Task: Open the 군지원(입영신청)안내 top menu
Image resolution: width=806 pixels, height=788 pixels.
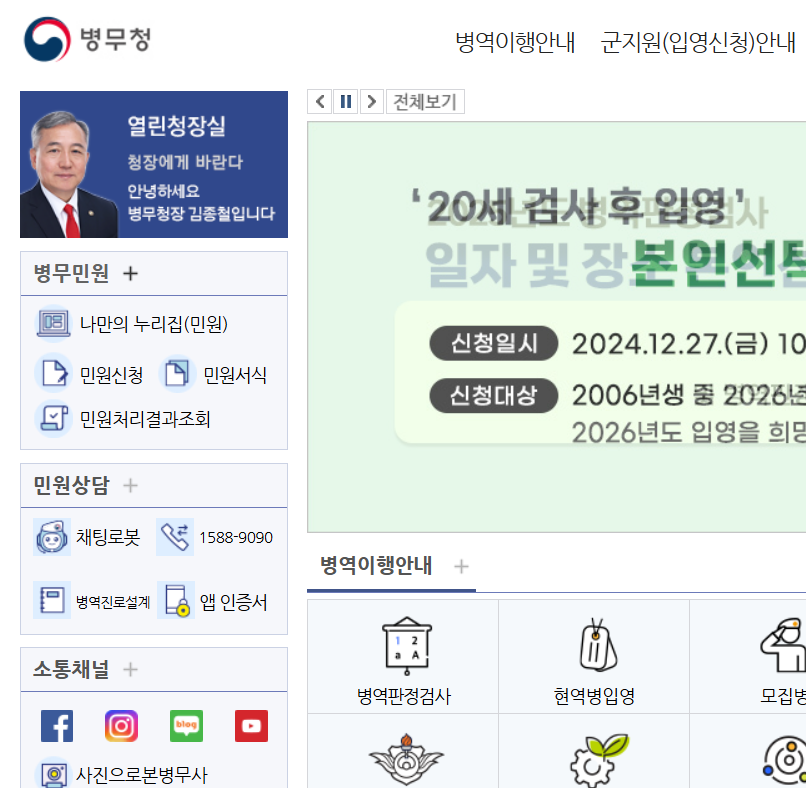Action: [698, 42]
